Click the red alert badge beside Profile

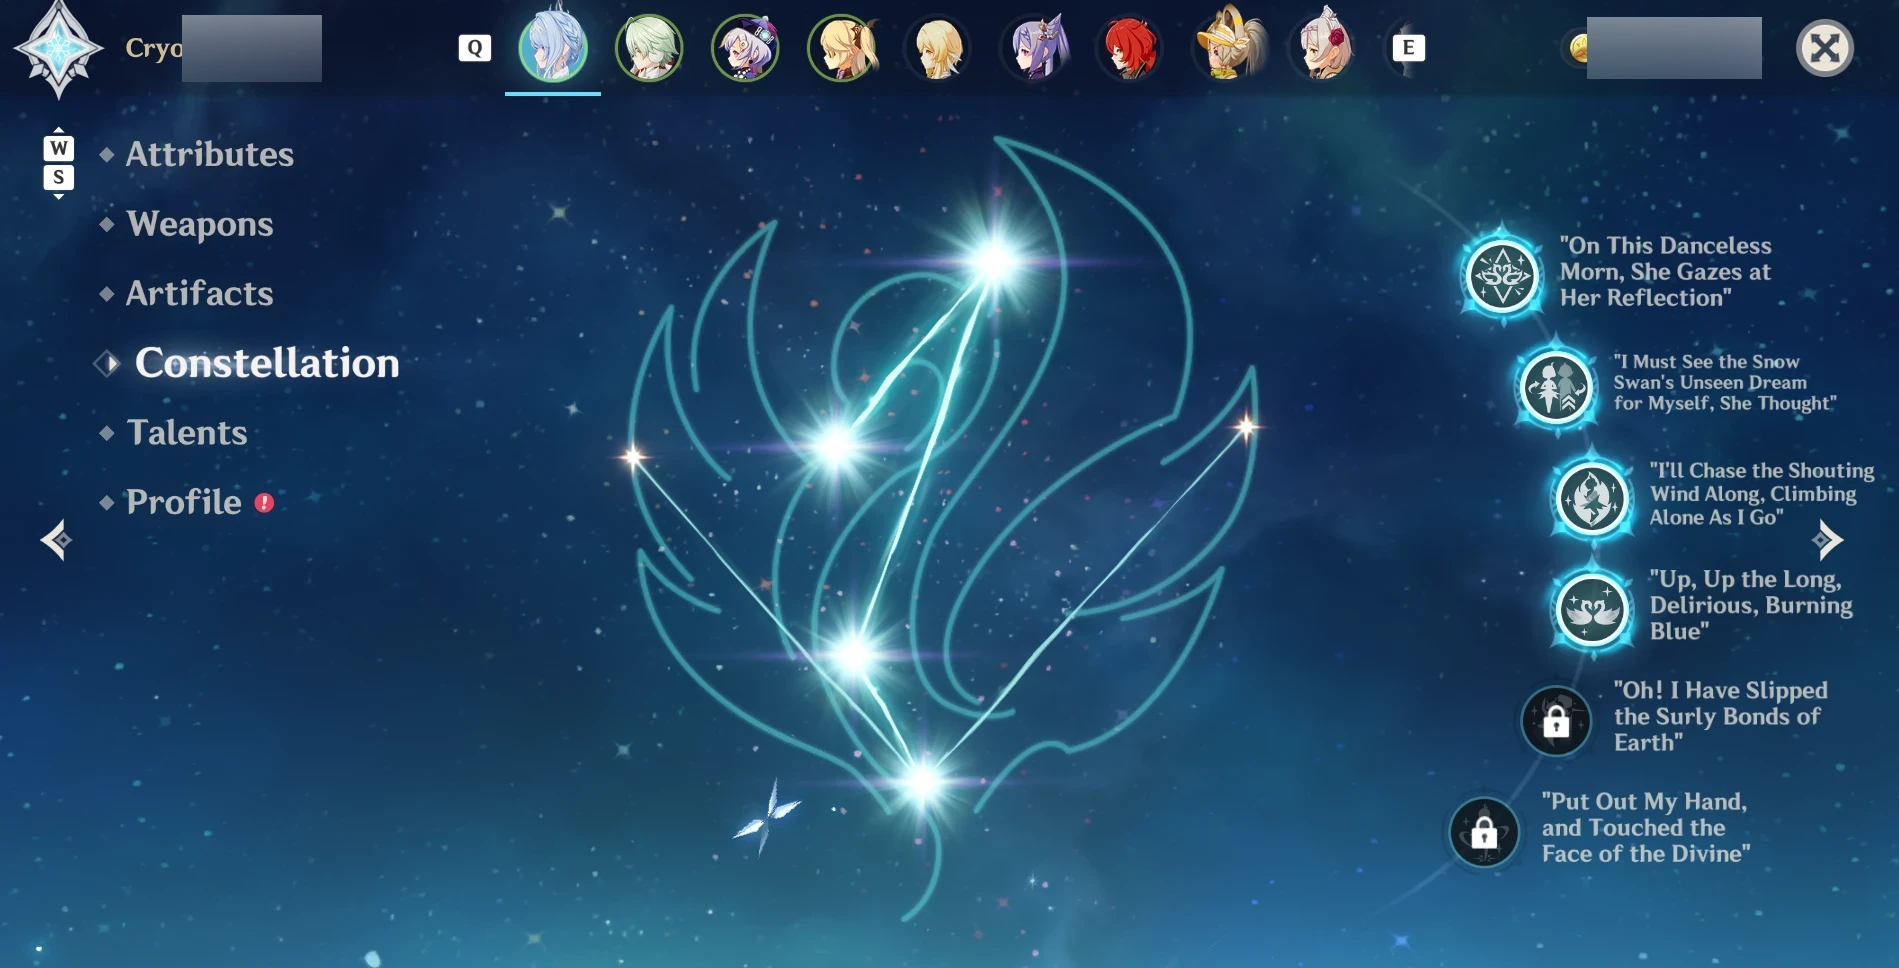coord(264,503)
